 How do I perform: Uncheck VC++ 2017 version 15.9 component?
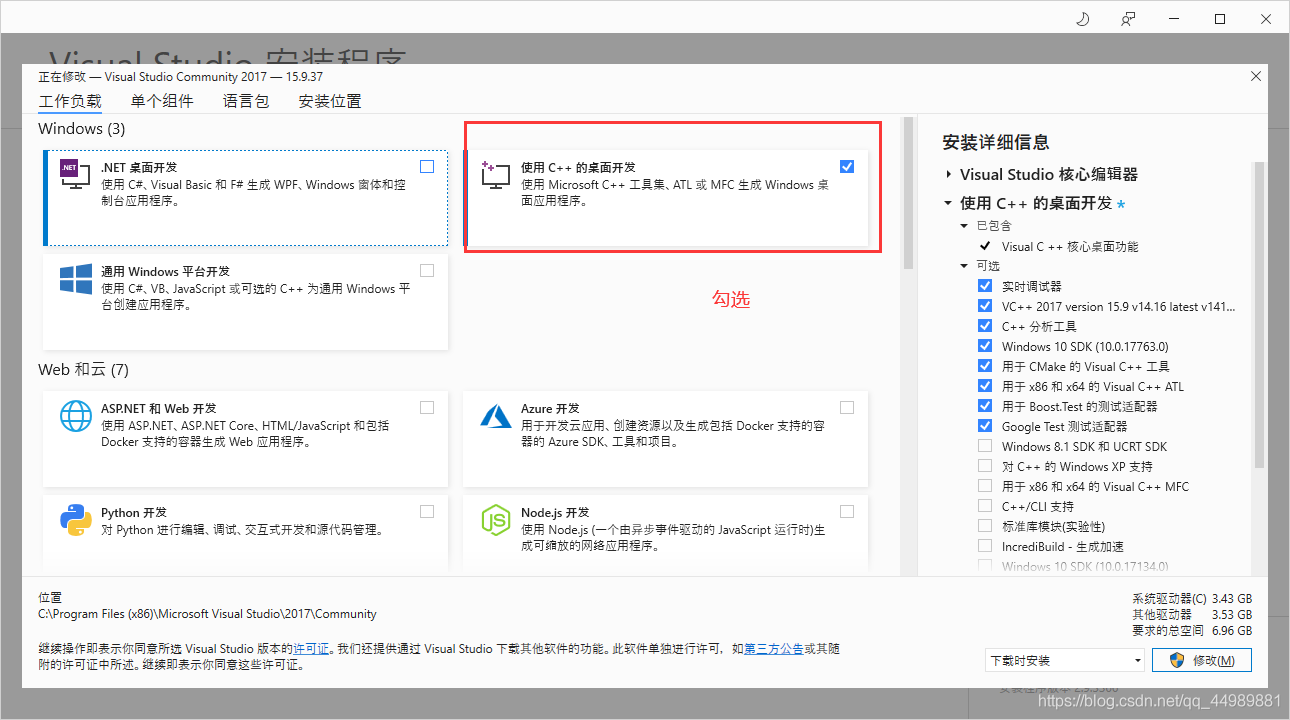coord(985,306)
